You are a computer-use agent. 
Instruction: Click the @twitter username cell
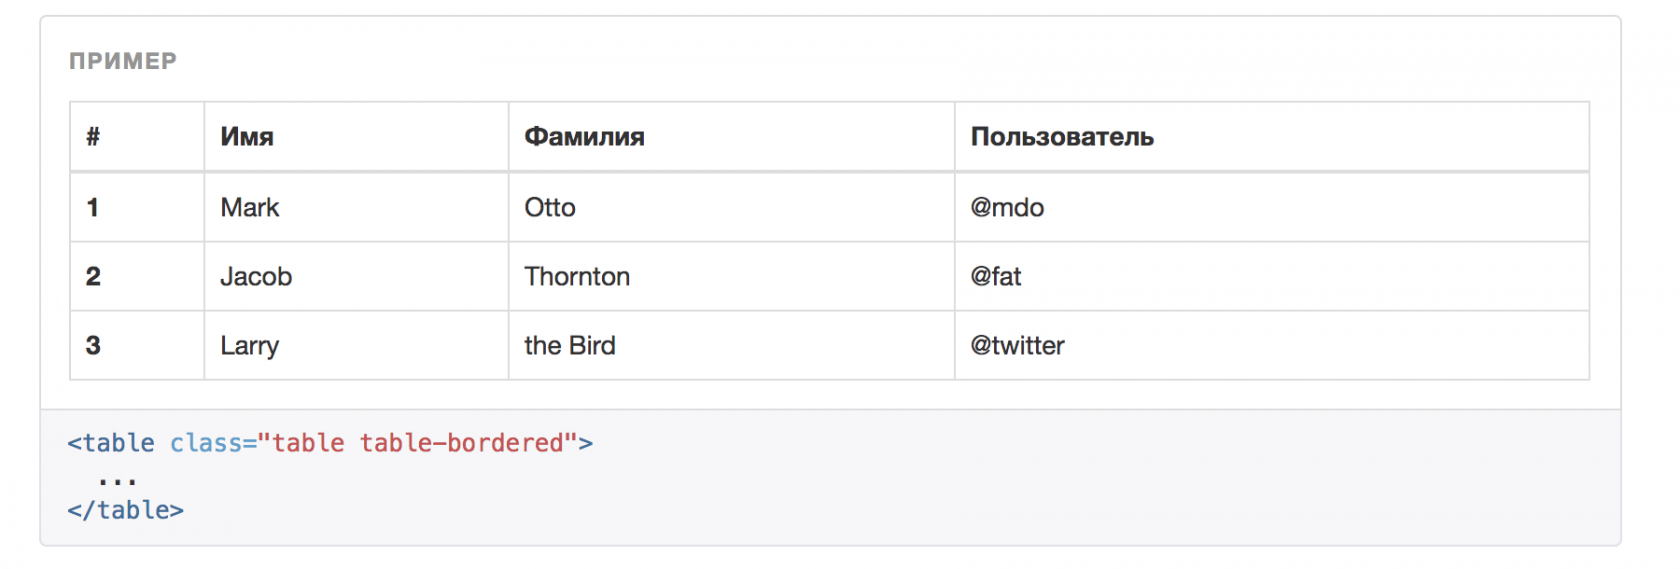point(1017,345)
